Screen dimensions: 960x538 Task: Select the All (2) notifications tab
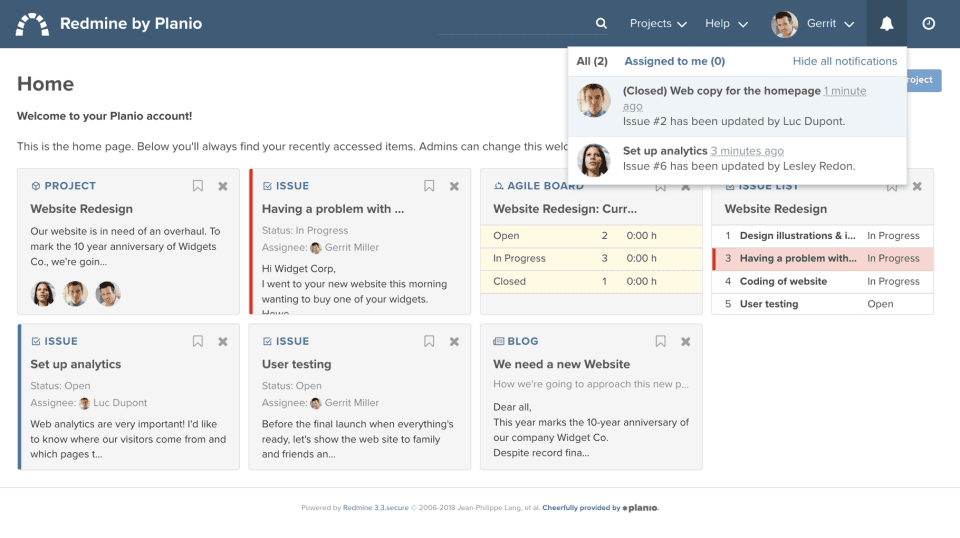[592, 61]
